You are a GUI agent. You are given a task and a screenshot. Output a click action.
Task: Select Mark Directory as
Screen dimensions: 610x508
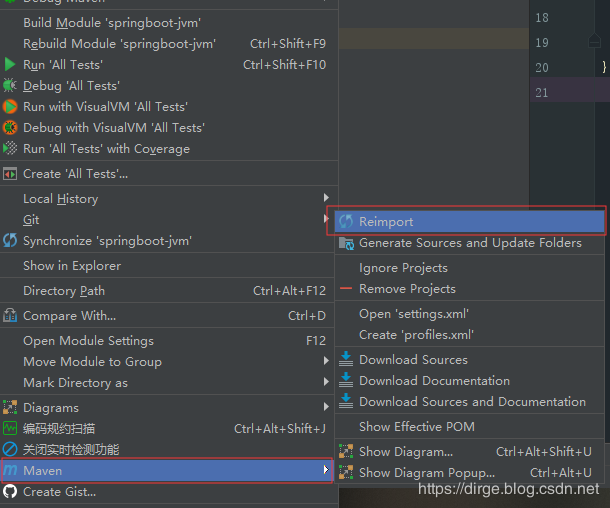point(167,382)
